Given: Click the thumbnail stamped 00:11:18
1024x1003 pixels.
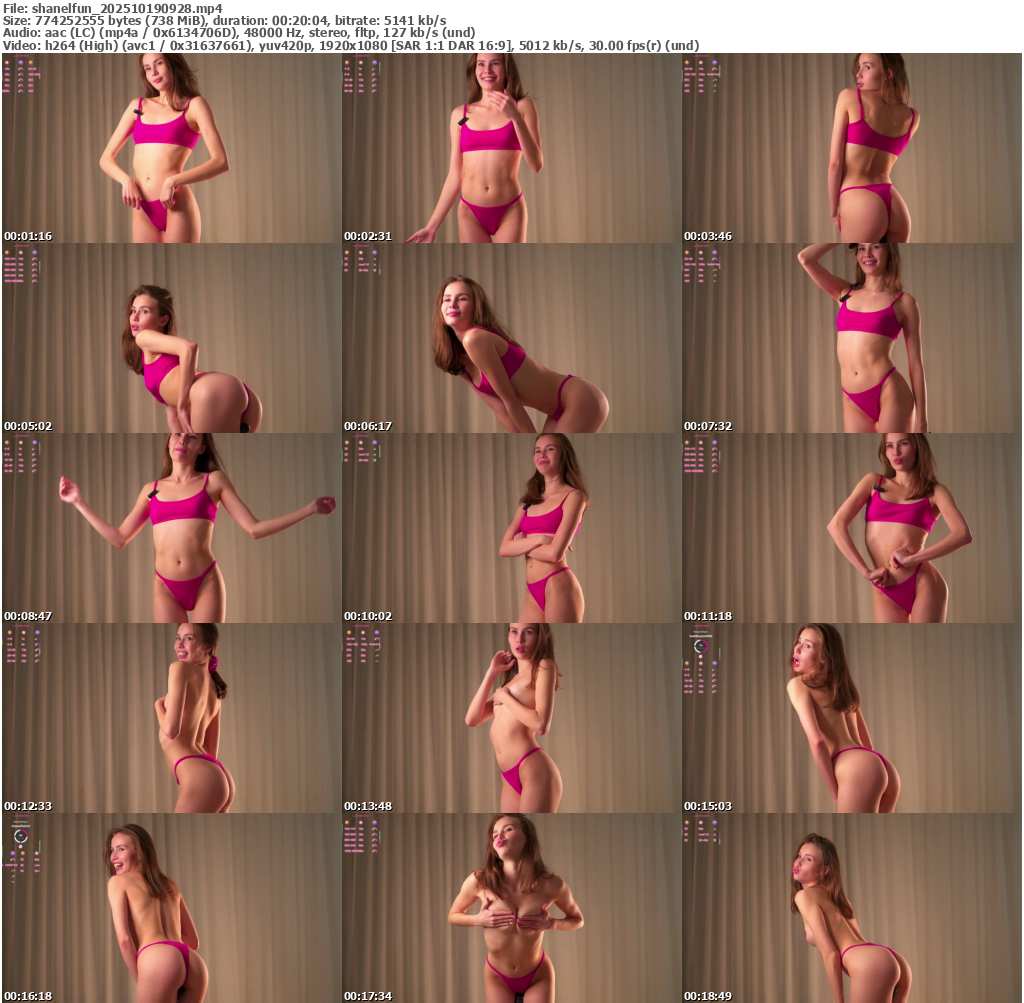Looking at the screenshot, I should tap(851, 528).
